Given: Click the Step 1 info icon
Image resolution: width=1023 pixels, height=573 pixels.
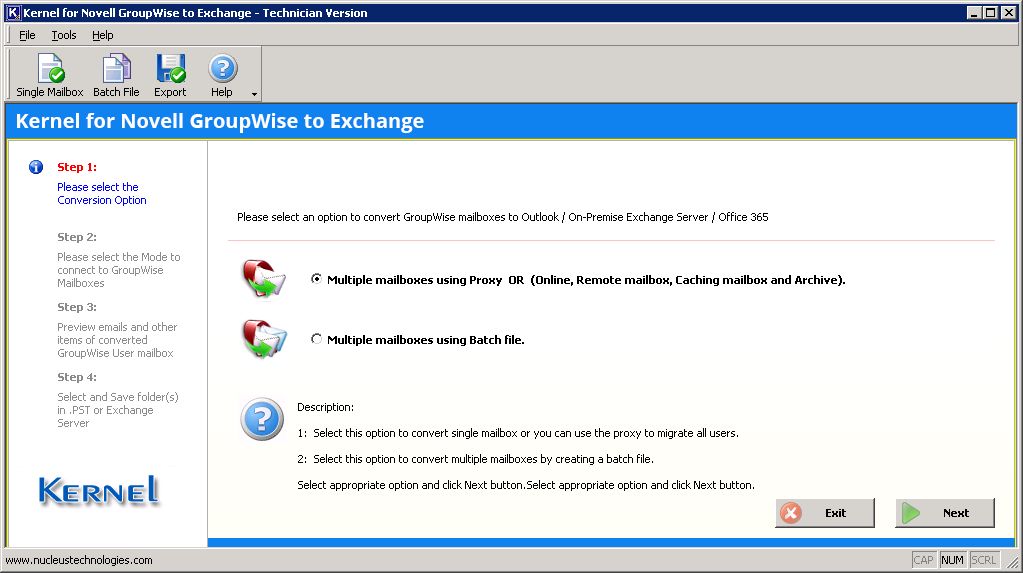Looking at the screenshot, I should 36,167.
